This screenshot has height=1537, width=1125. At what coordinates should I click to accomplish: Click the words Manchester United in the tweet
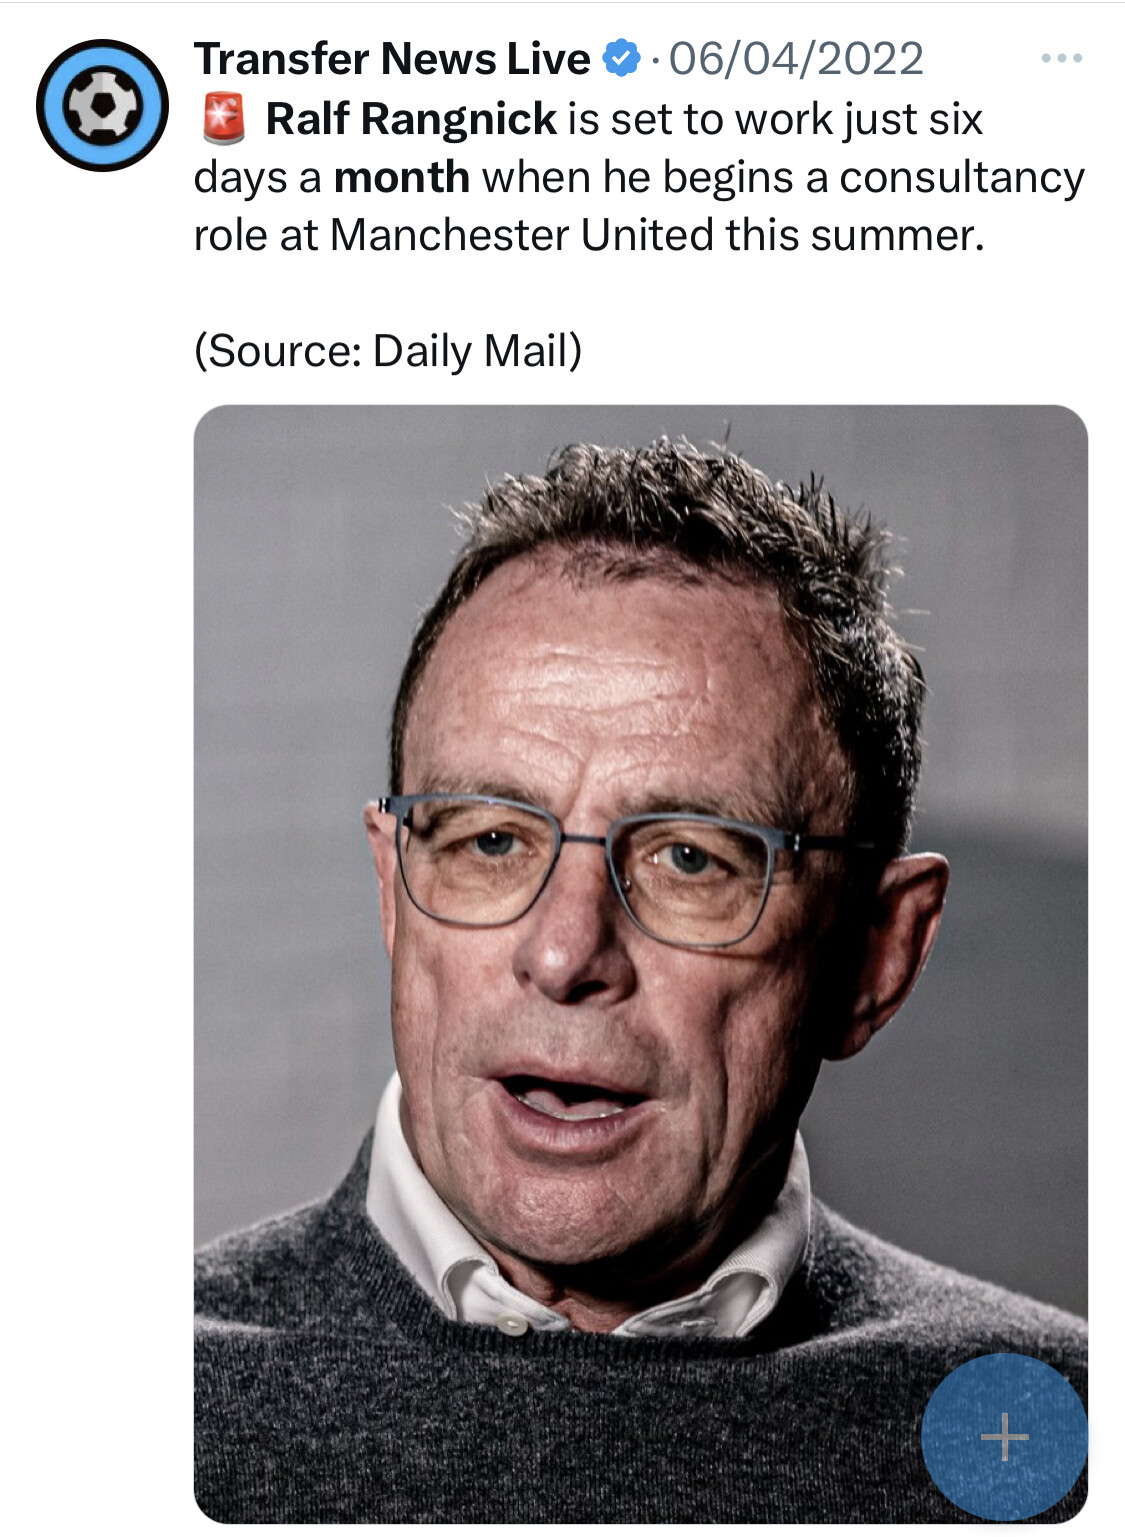[522, 235]
